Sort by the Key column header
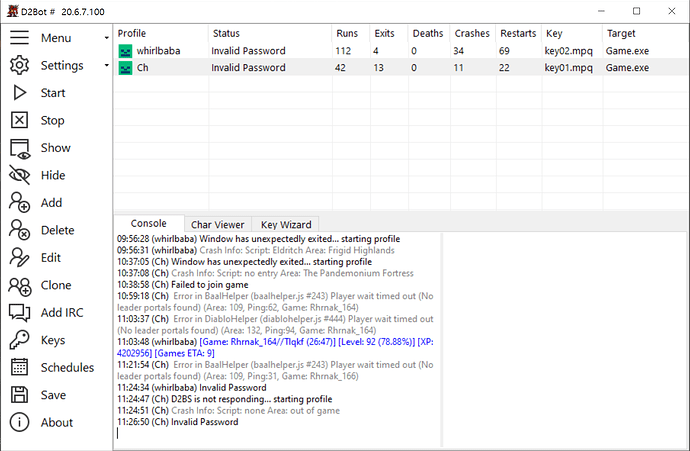690x451 pixels. (x=554, y=33)
